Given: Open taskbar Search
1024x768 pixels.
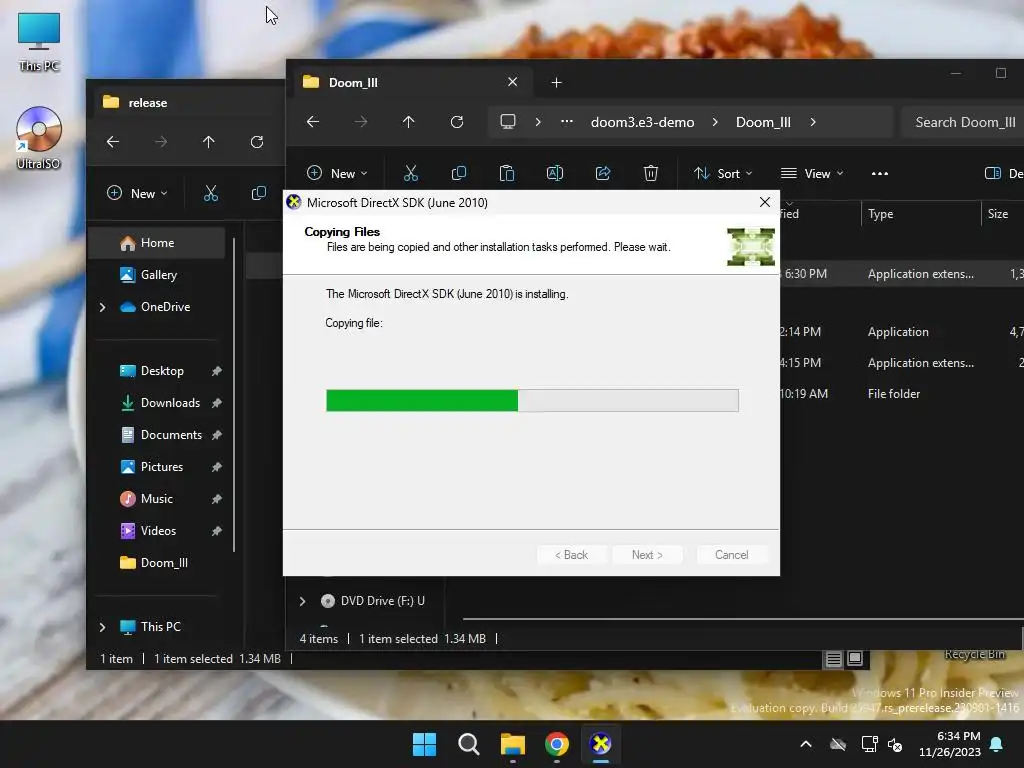Looking at the screenshot, I should click(x=468, y=744).
